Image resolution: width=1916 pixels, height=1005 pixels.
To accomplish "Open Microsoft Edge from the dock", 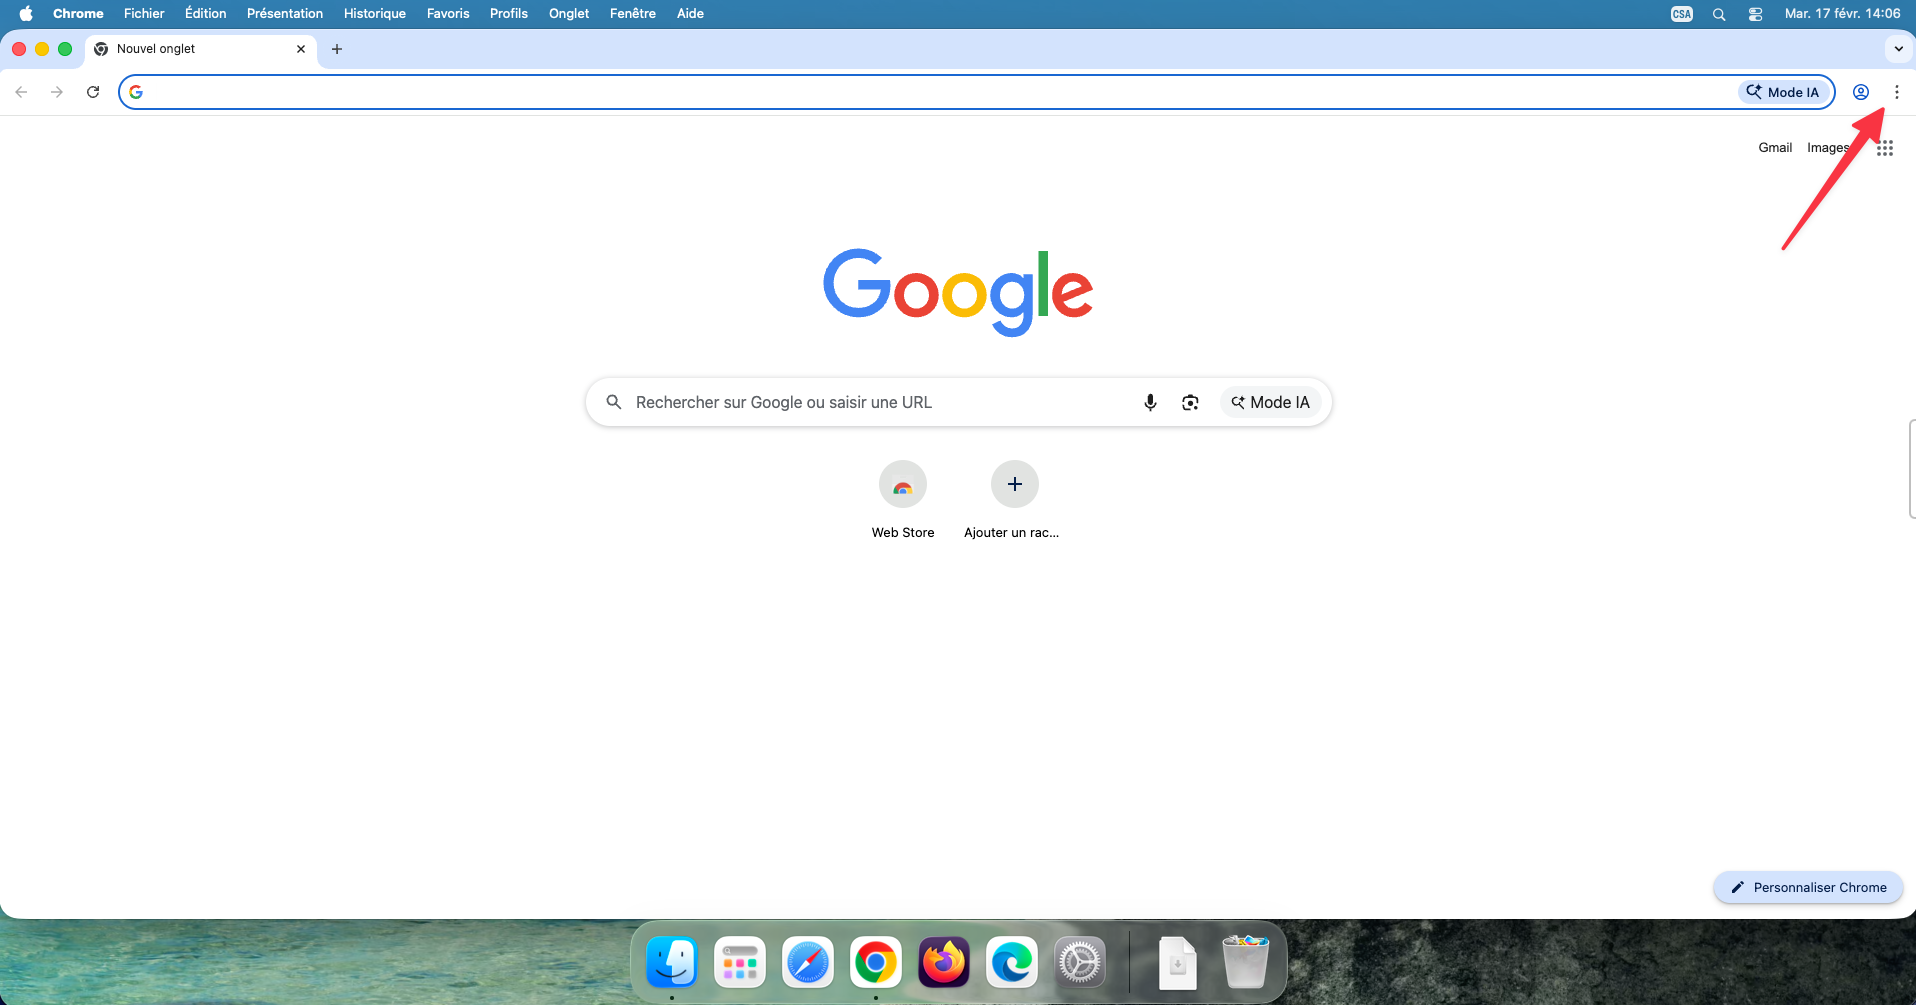I will (1012, 963).
